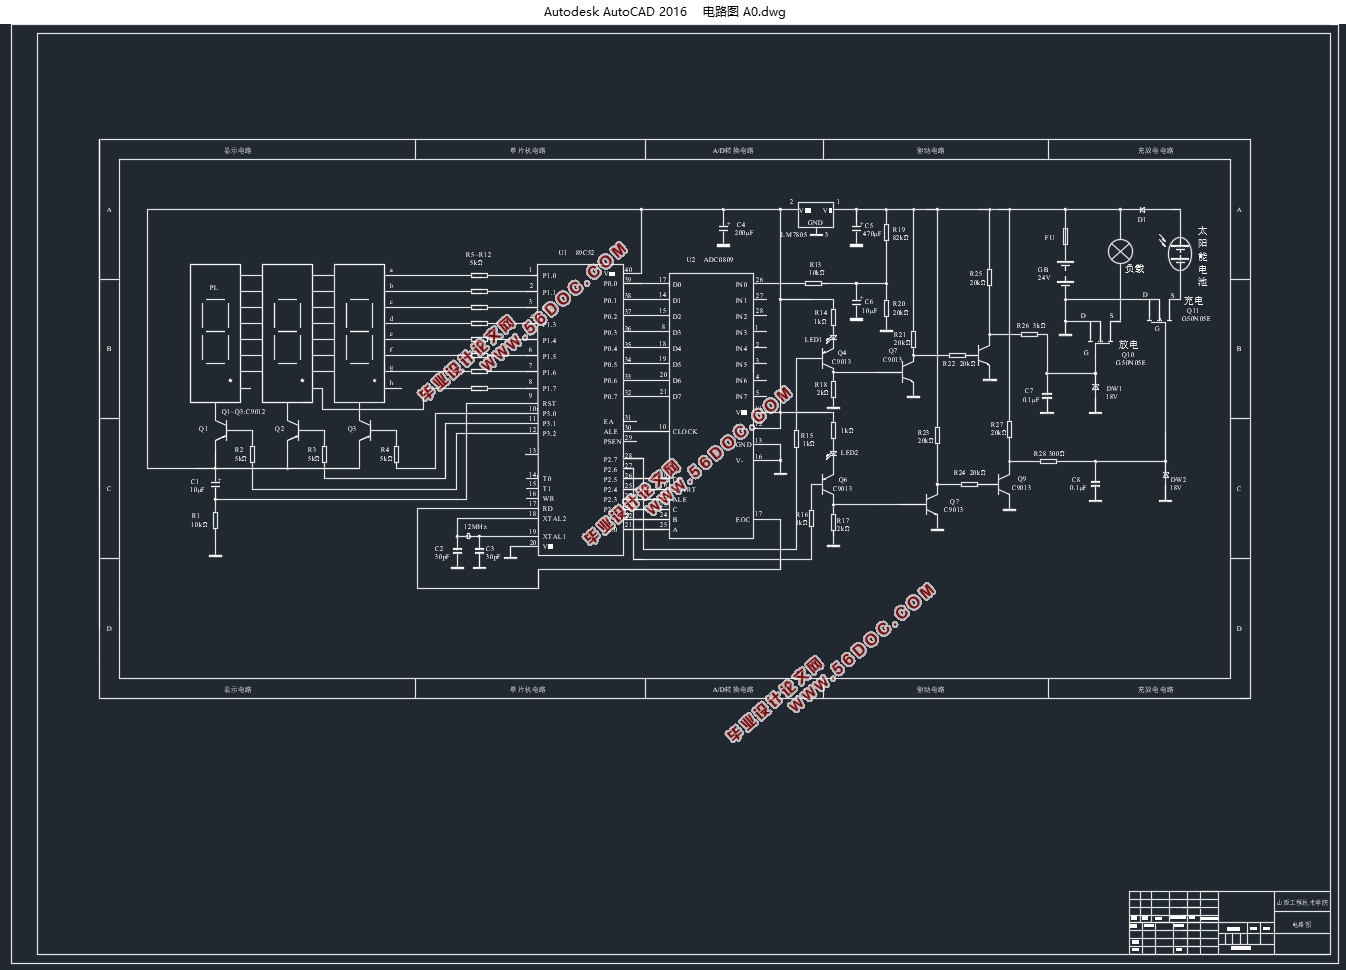Image resolution: width=1346 pixels, height=970 pixels.
Task: Click the D1 diode symbol
Action: point(1141,210)
